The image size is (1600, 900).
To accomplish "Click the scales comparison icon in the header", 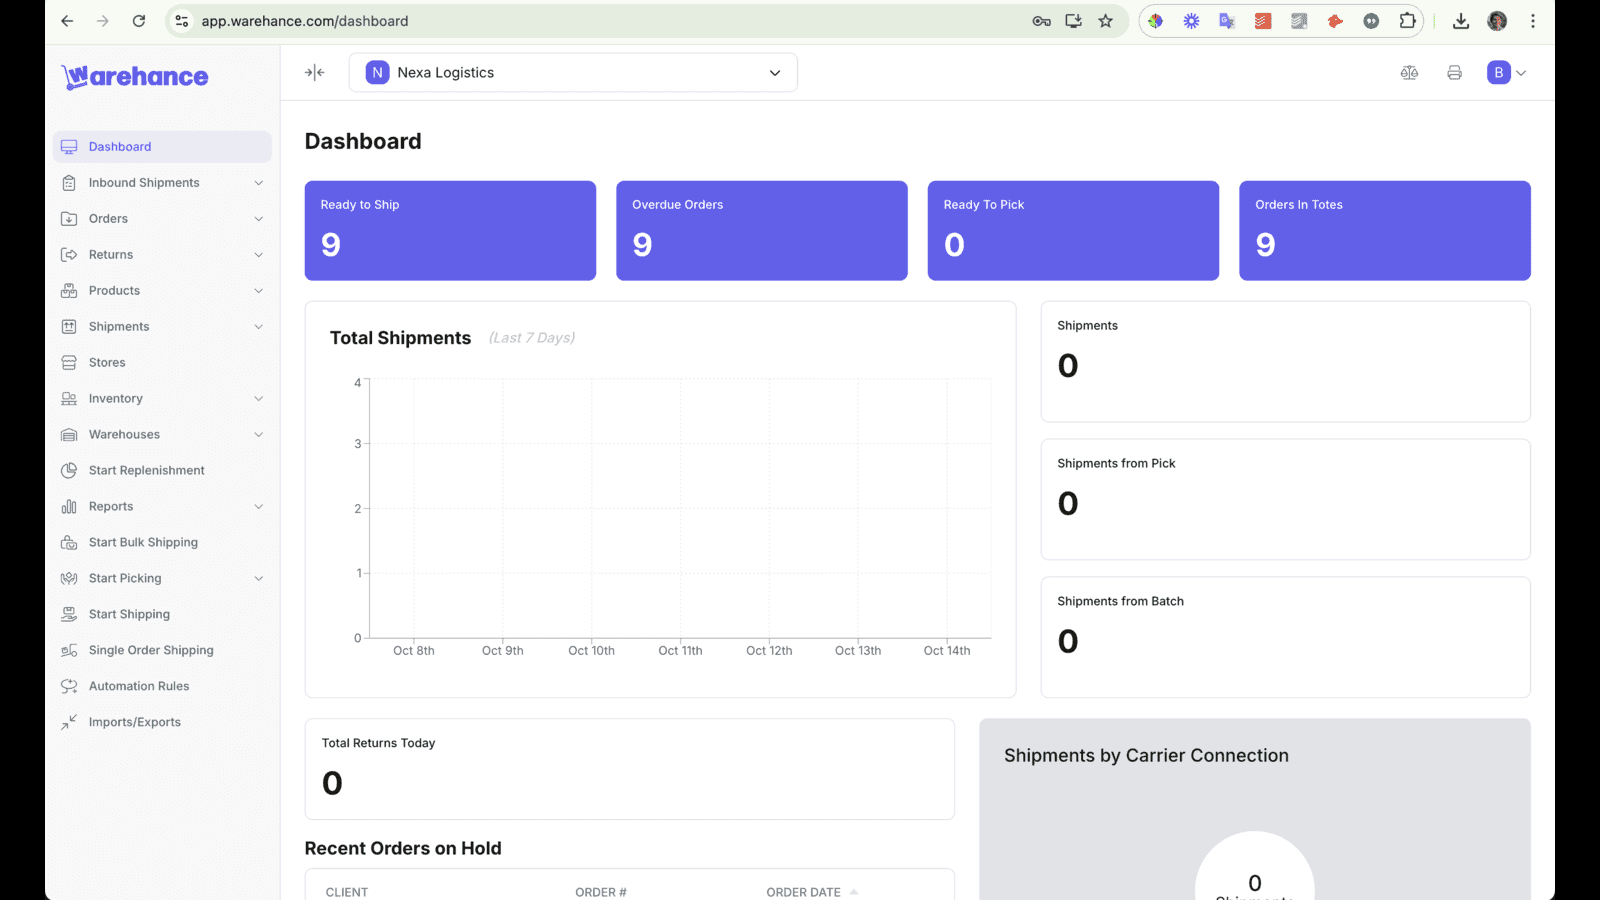I will 1409,72.
